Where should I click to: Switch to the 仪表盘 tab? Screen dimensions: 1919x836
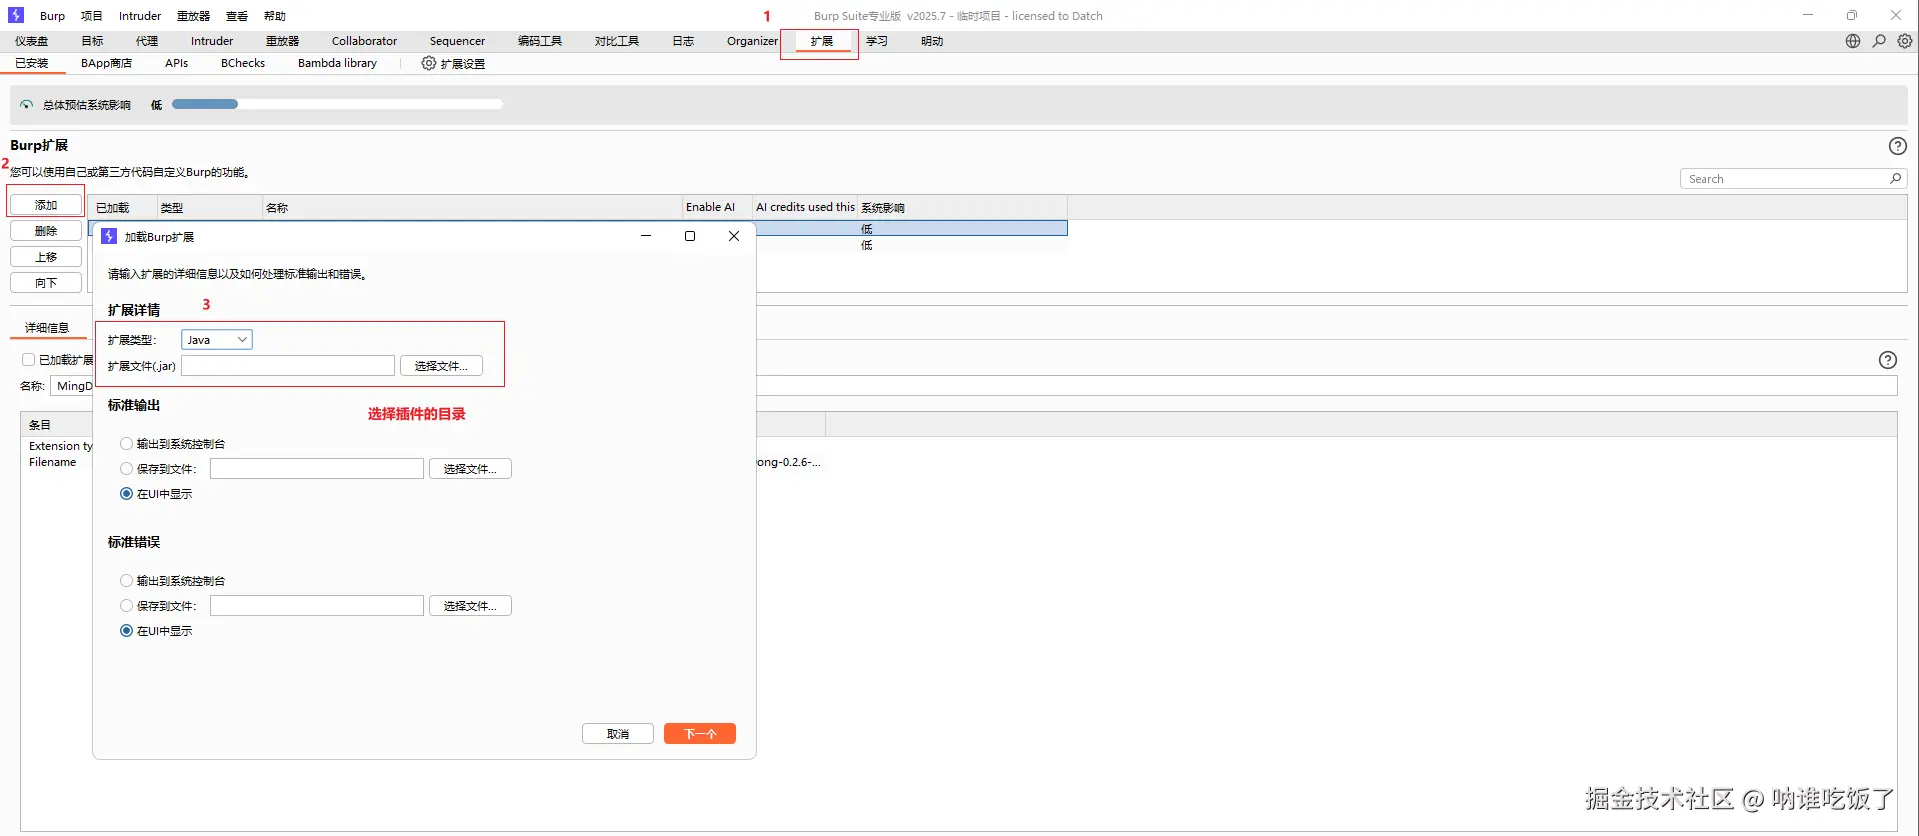[32, 41]
